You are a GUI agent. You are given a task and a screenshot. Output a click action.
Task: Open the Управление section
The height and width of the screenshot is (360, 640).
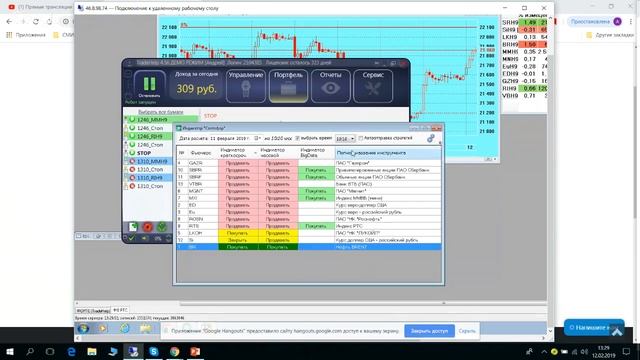click(246, 86)
